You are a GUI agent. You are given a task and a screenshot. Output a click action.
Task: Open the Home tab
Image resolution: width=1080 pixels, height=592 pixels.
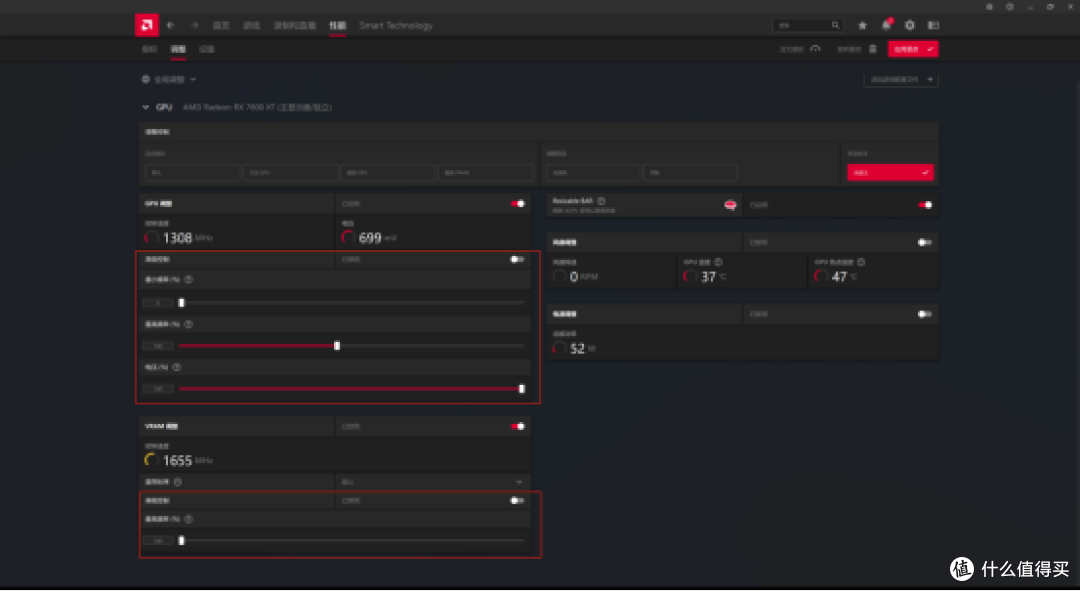click(x=221, y=25)
